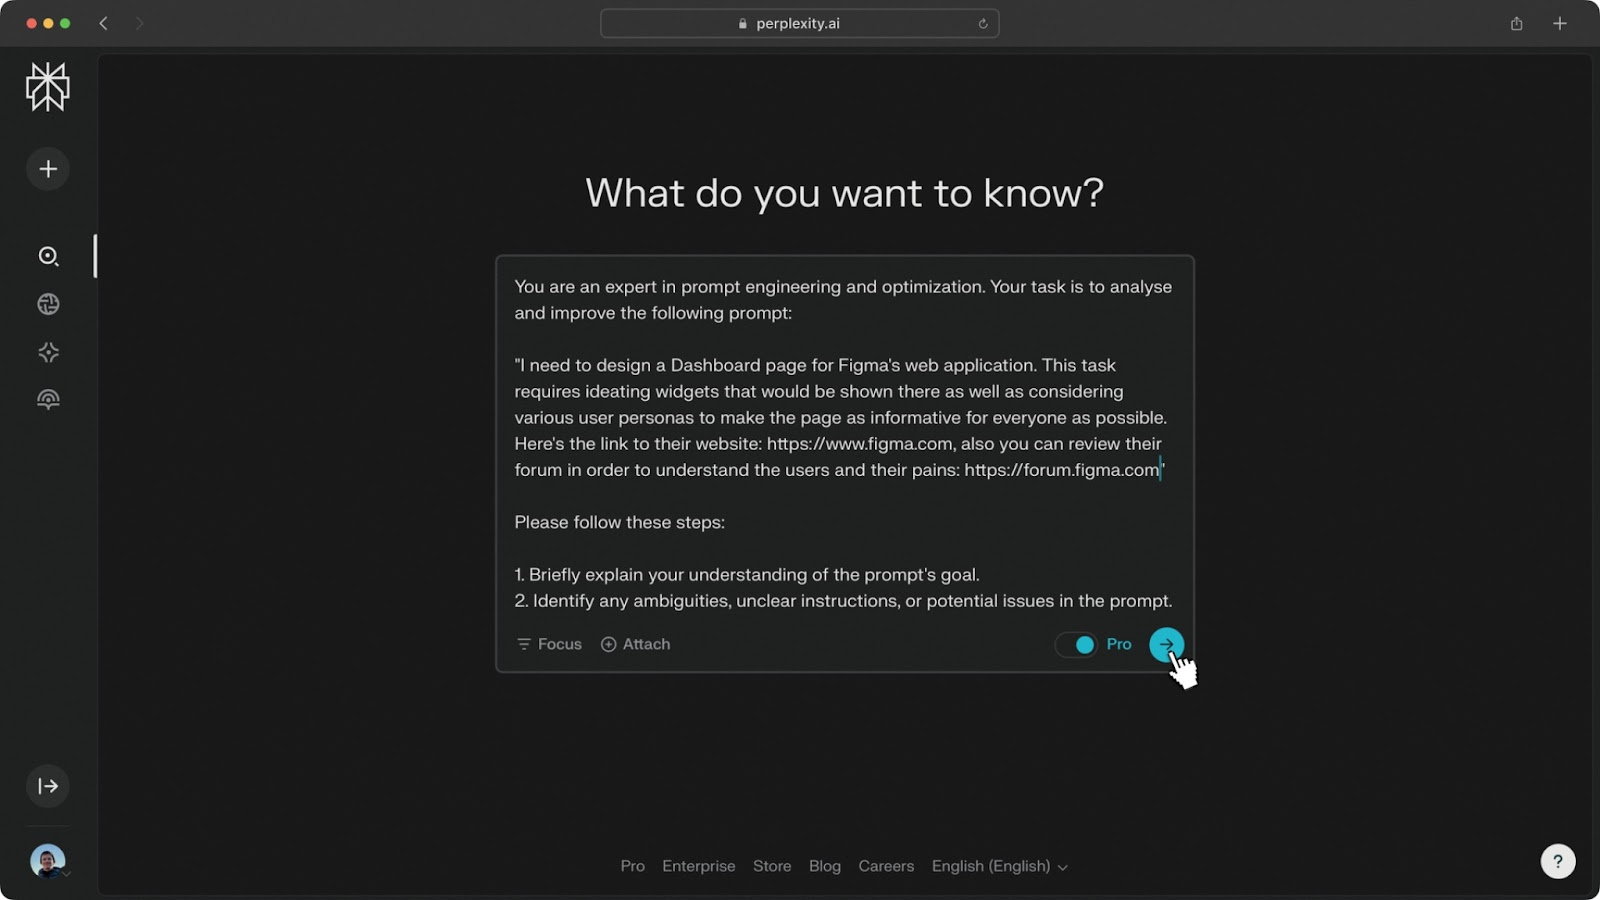The width and height of the screenshot is (1600, 900).
Task: Go to the Blog footer link
Action: [824, 866]
